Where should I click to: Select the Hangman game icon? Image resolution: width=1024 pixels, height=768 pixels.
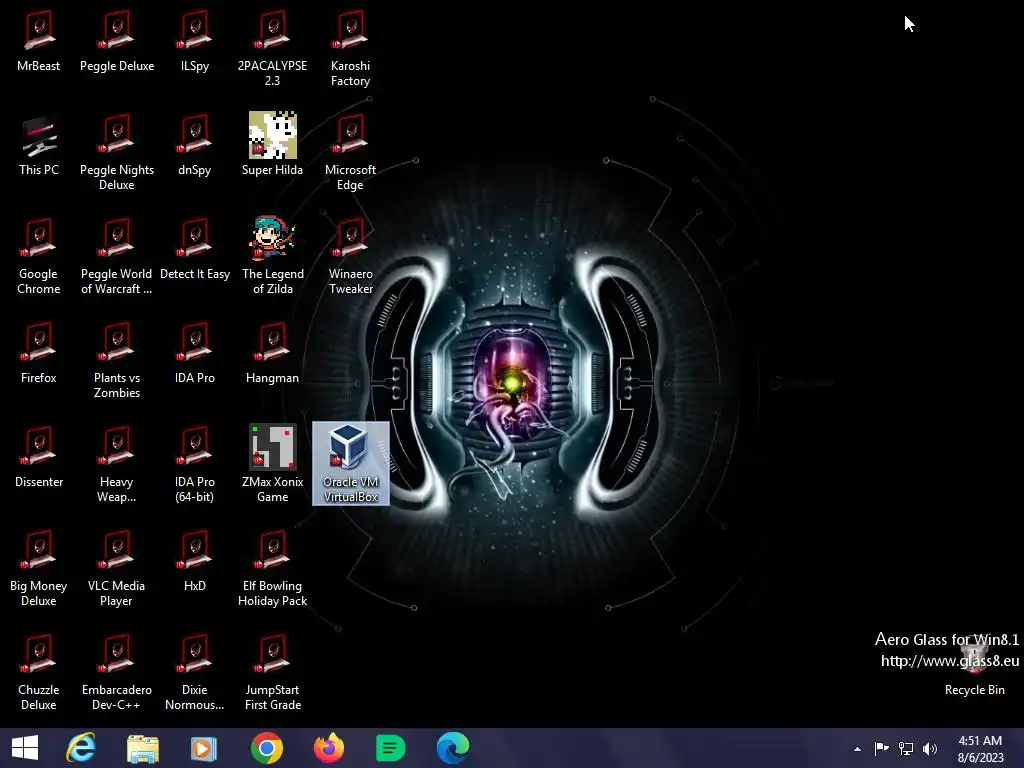pyautogui.click(x=272, y=353)
